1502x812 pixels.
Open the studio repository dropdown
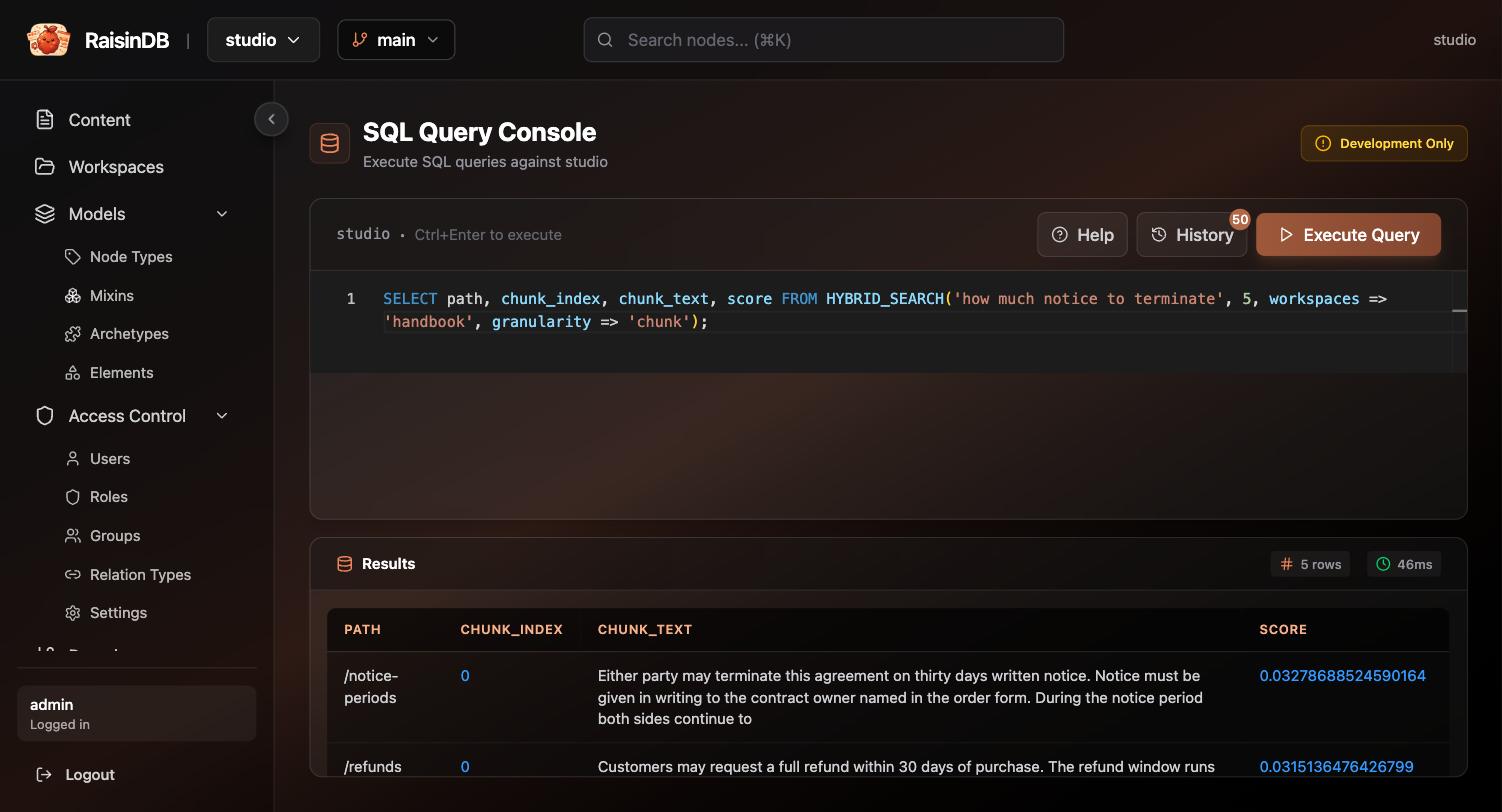263,40
